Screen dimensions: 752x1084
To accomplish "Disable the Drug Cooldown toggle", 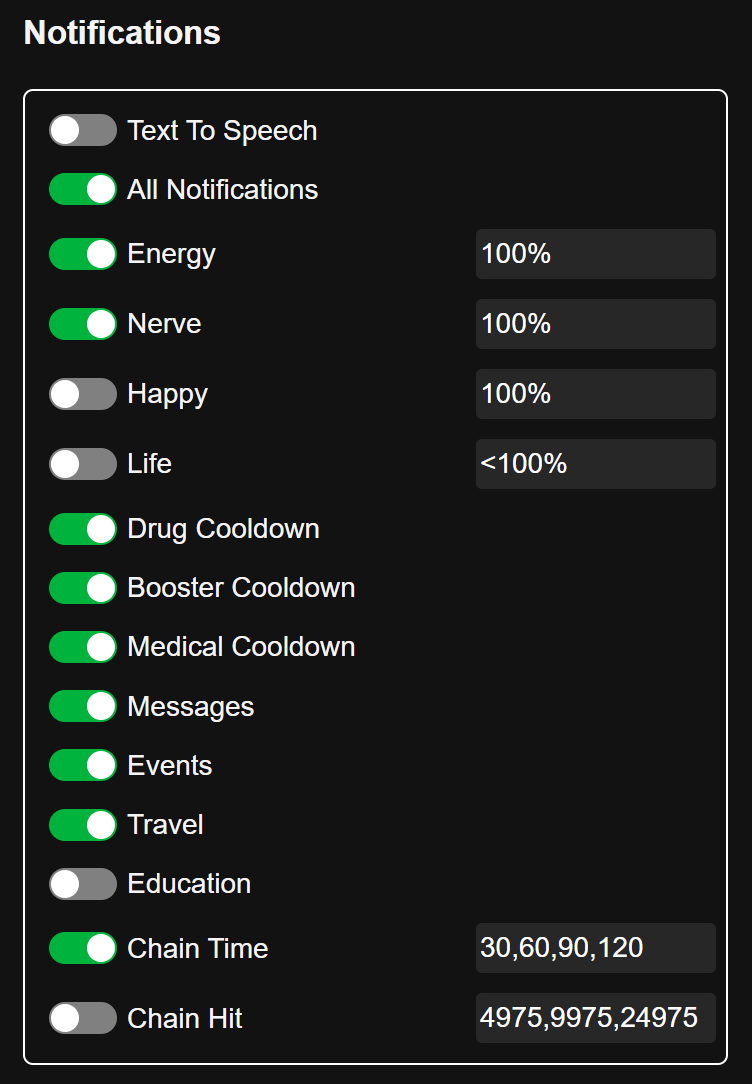I will coord(83,528).
